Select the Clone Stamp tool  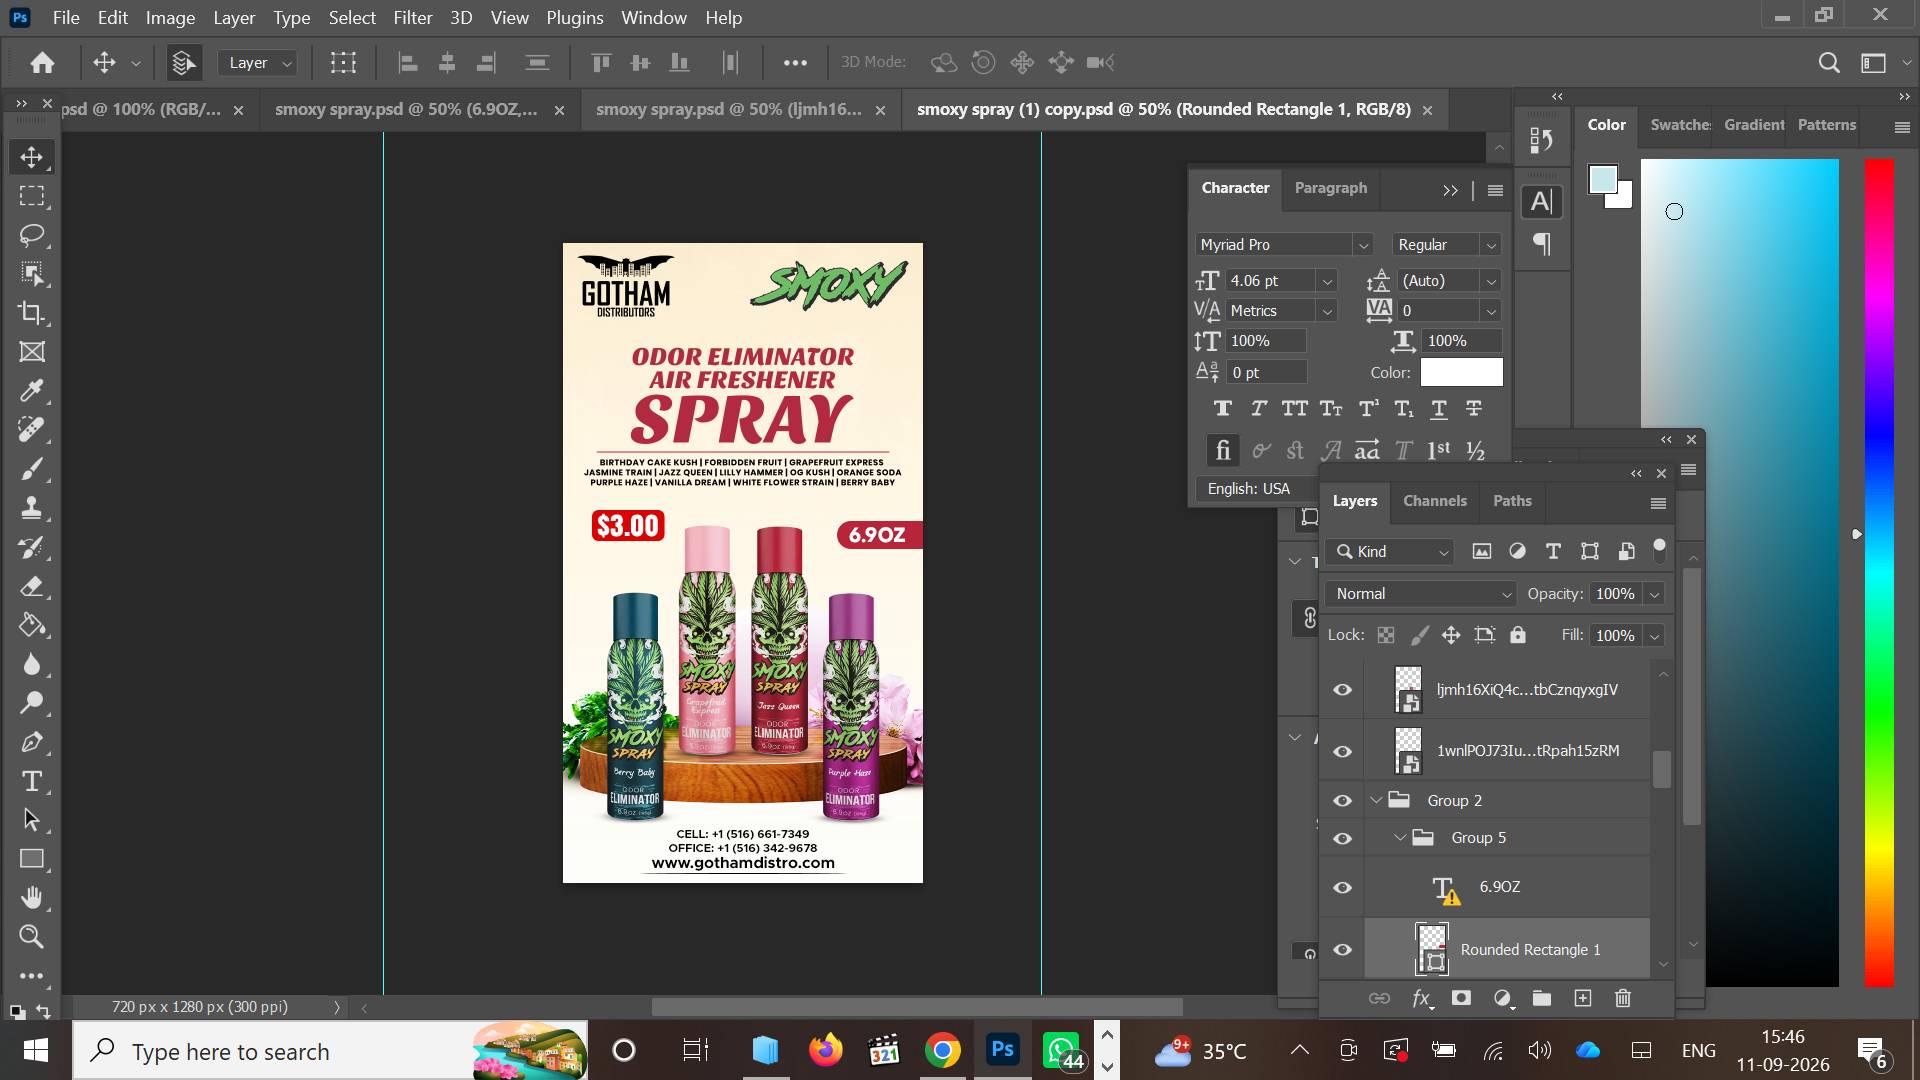32,508
